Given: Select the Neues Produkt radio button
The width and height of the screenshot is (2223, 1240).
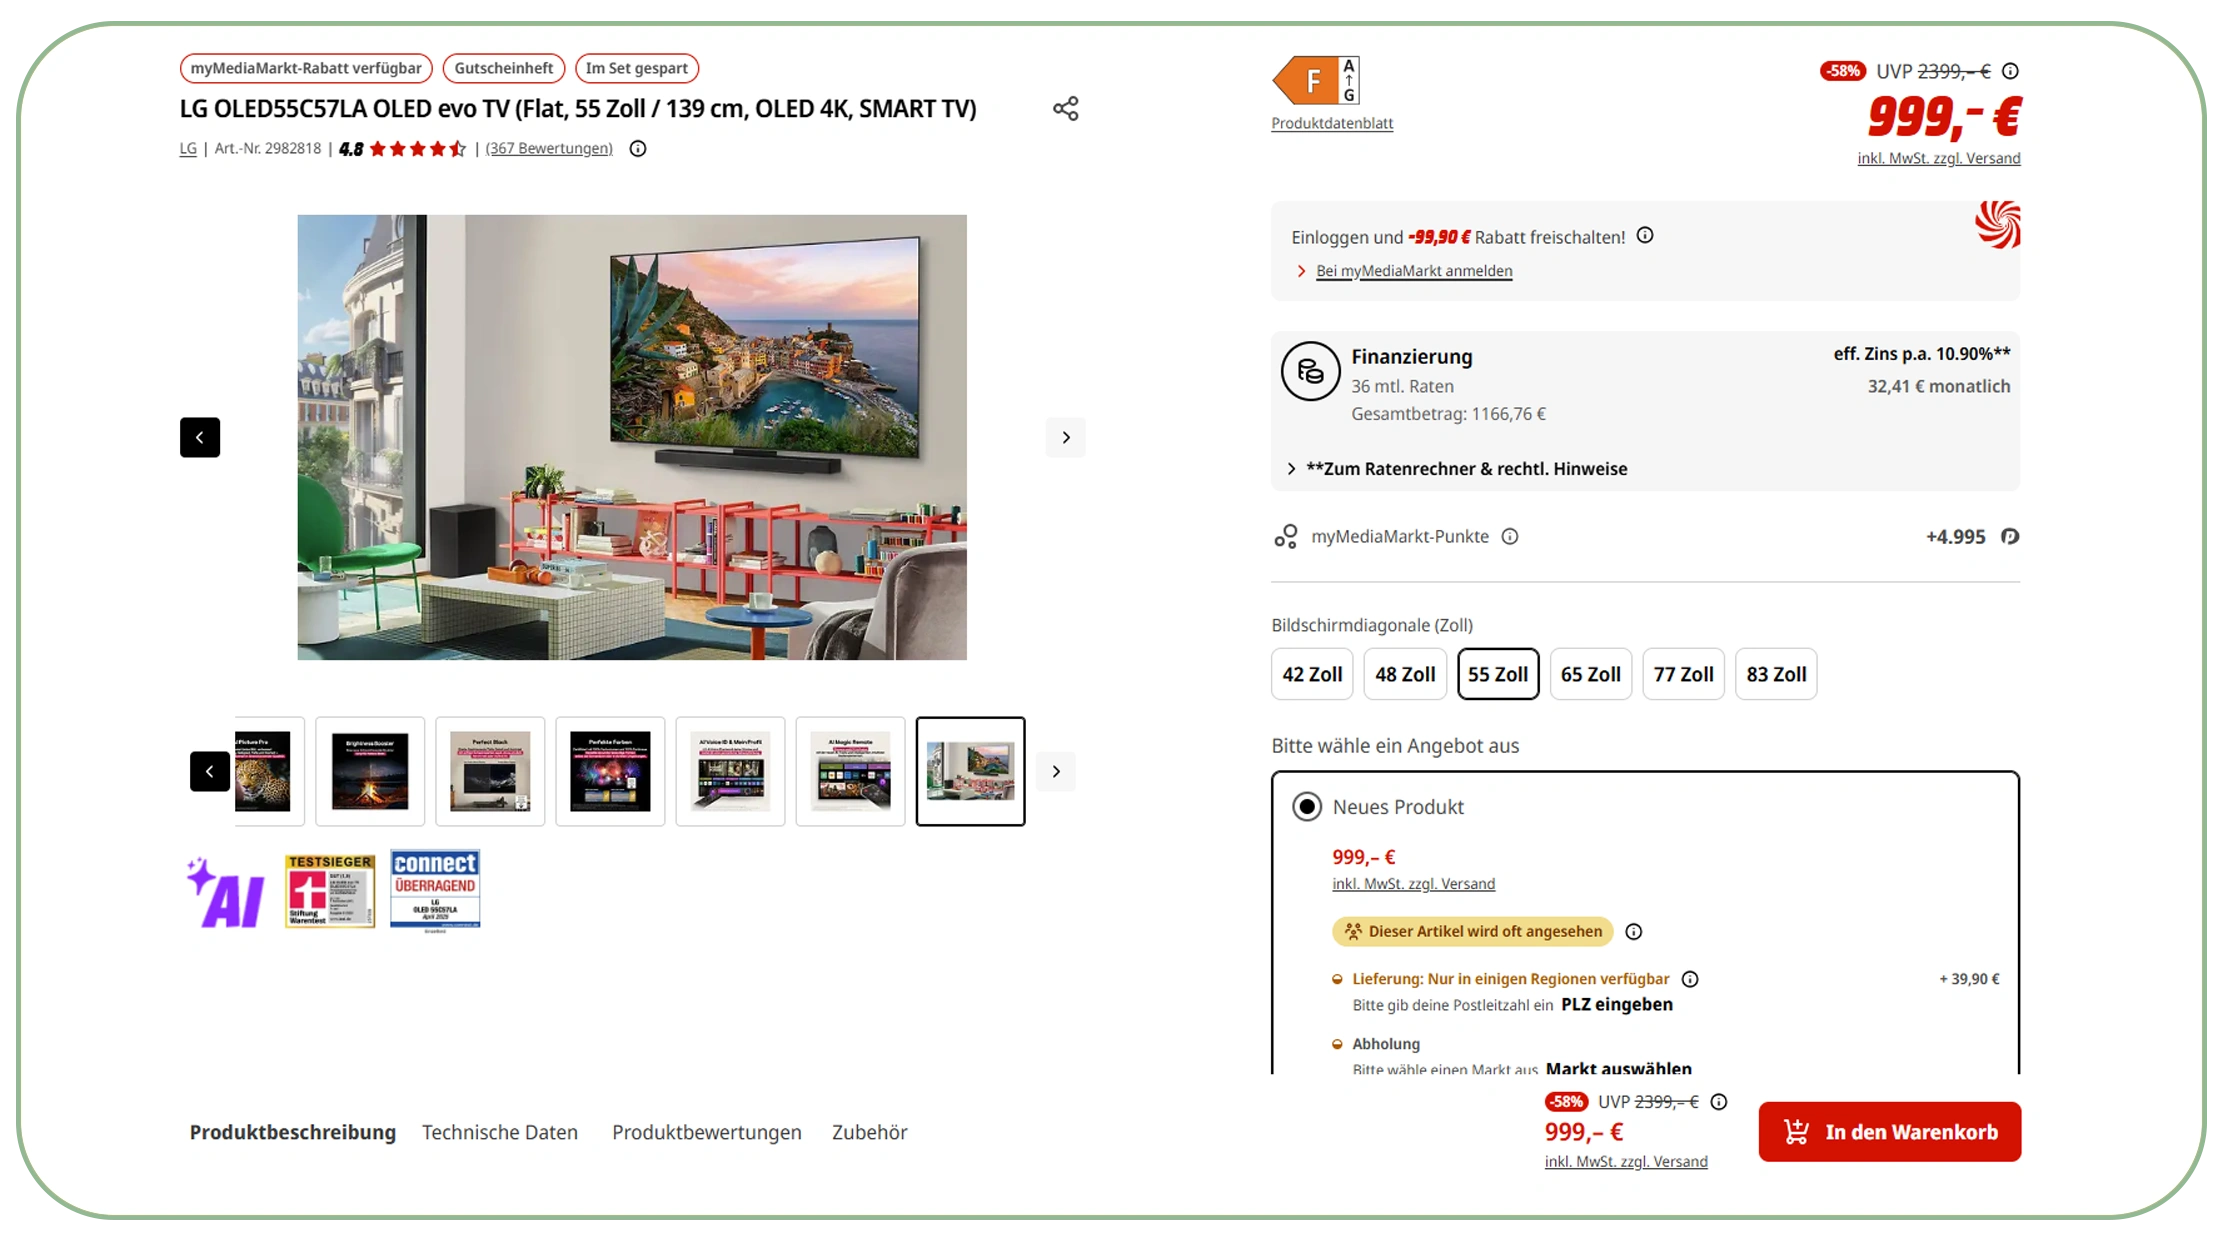Looking at the screenshot, I should pyautogui.click(x=1307, y=807).
